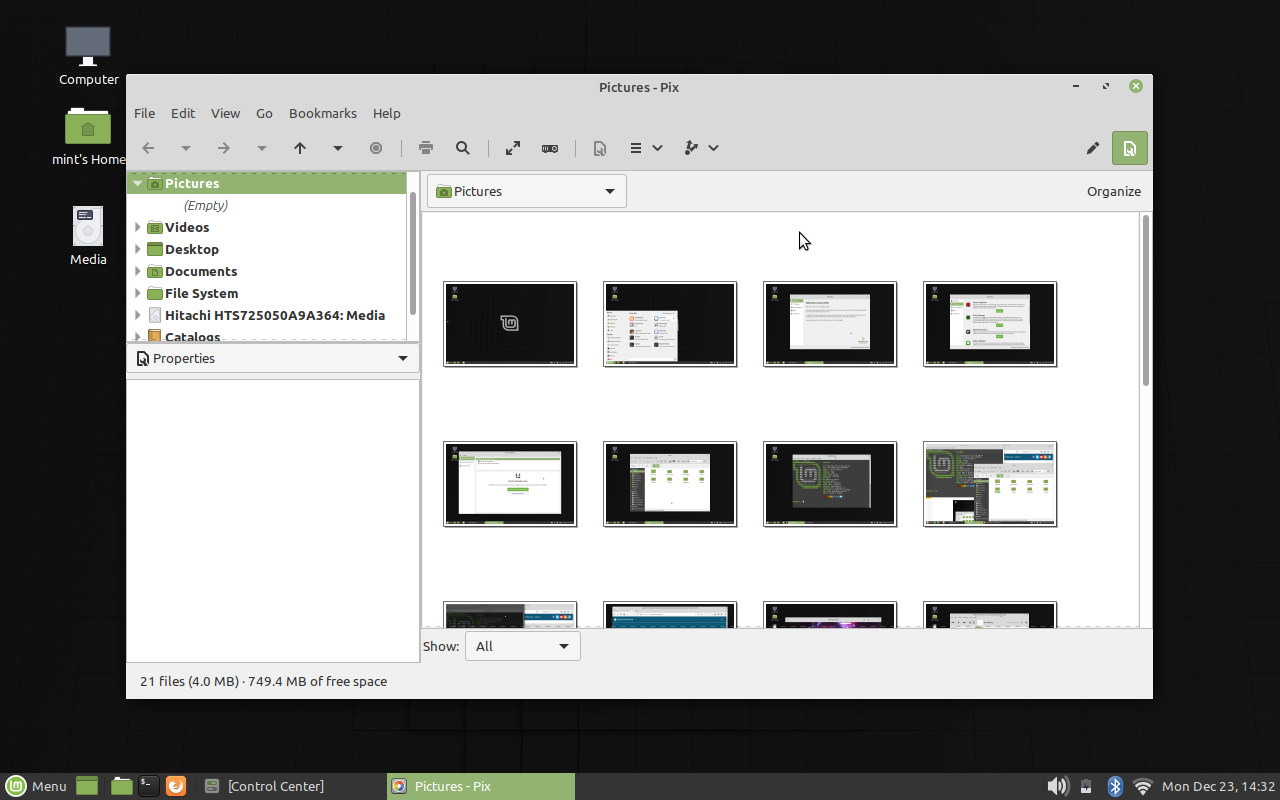
Task: Select the first screenshot thumbnail in the grid
Action: [510, 324]
